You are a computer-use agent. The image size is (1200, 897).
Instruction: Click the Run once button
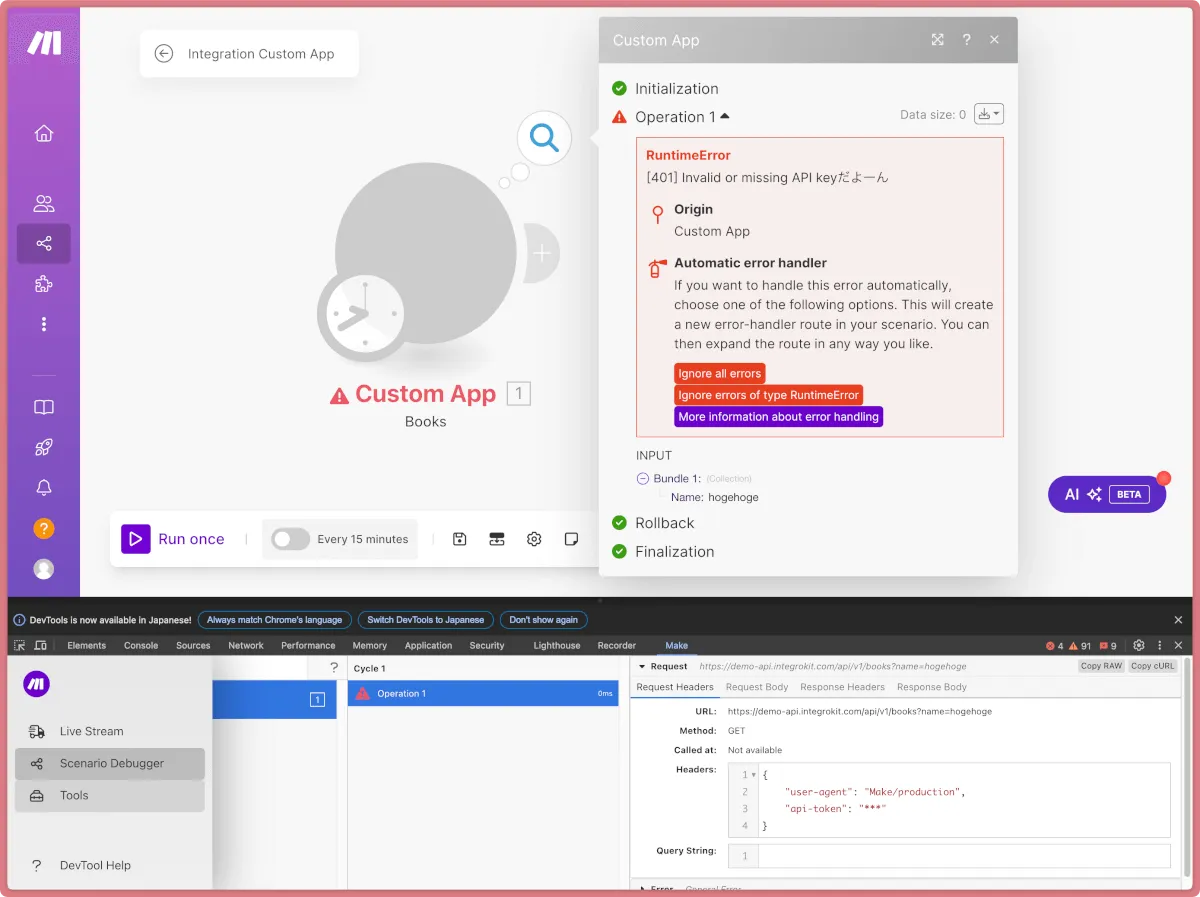click(x=174, y=539)
